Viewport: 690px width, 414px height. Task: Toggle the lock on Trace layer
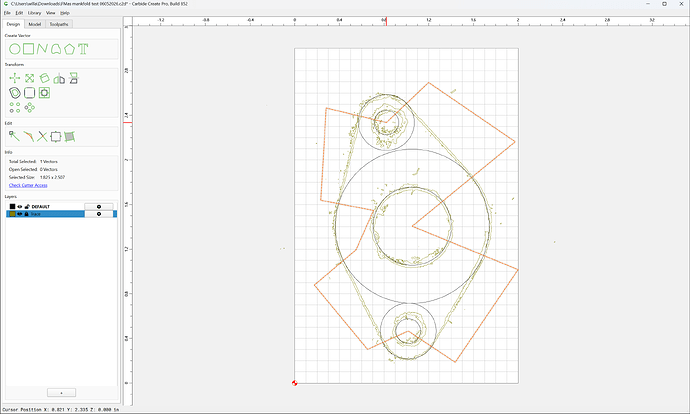tap(26, 214)
